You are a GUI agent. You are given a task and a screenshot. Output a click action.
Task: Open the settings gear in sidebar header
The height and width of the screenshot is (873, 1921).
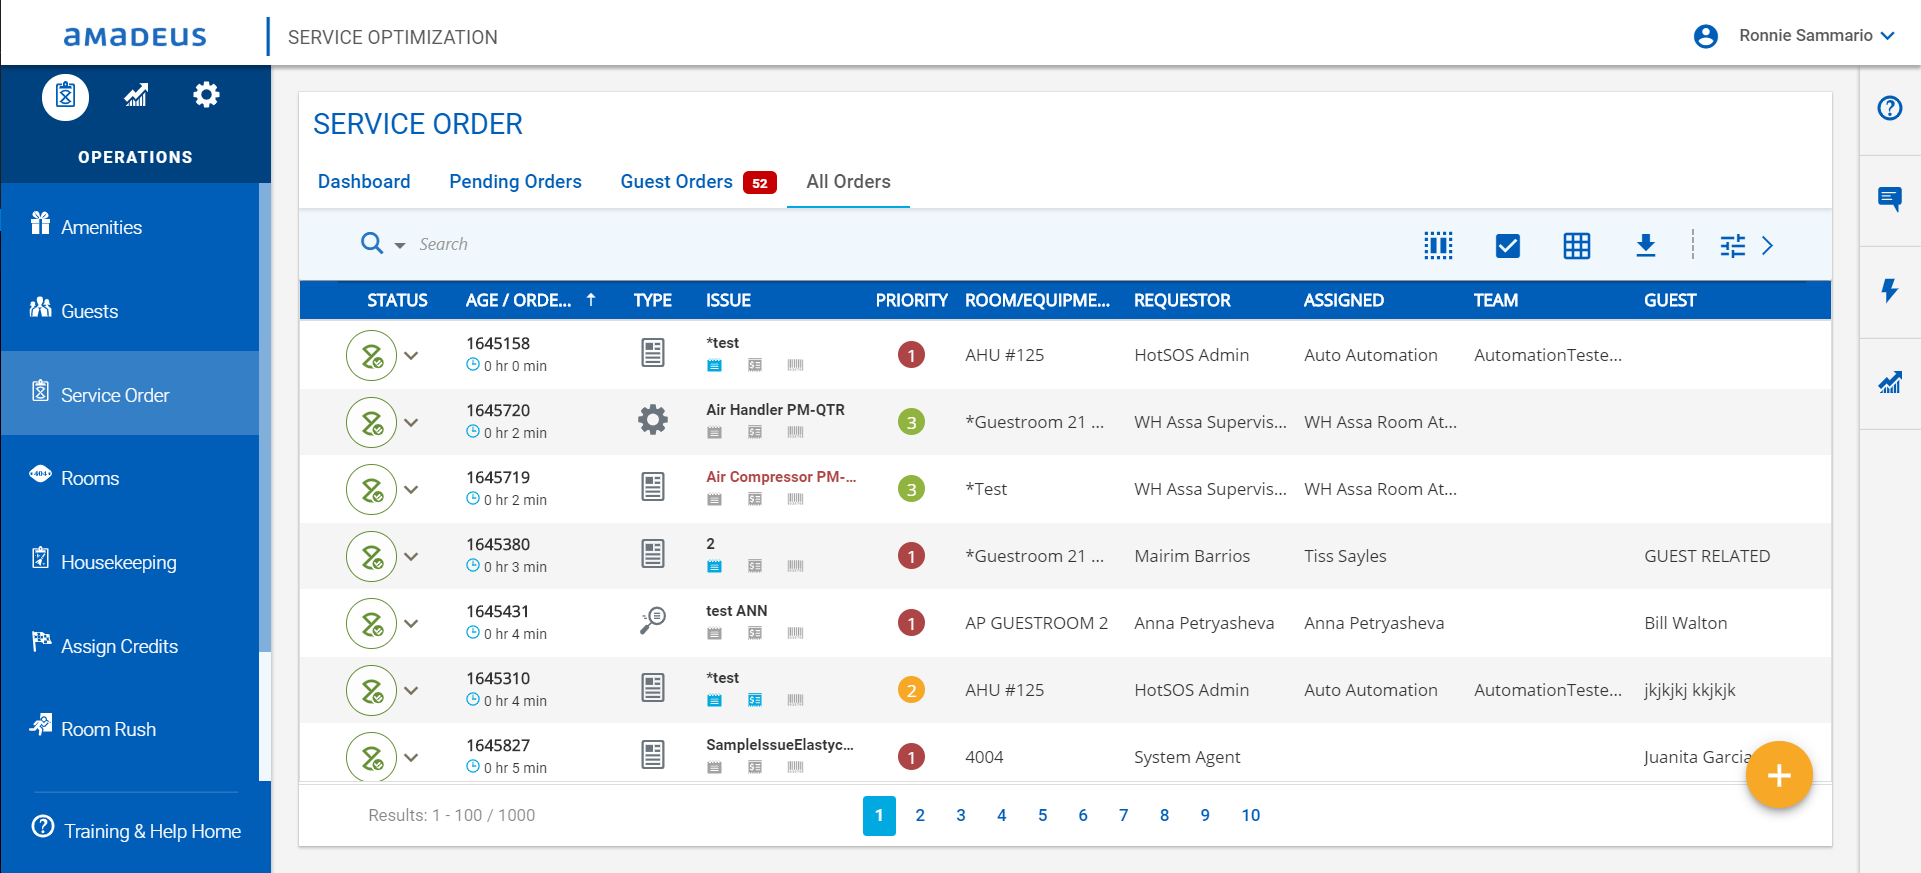tap(206, 95)
